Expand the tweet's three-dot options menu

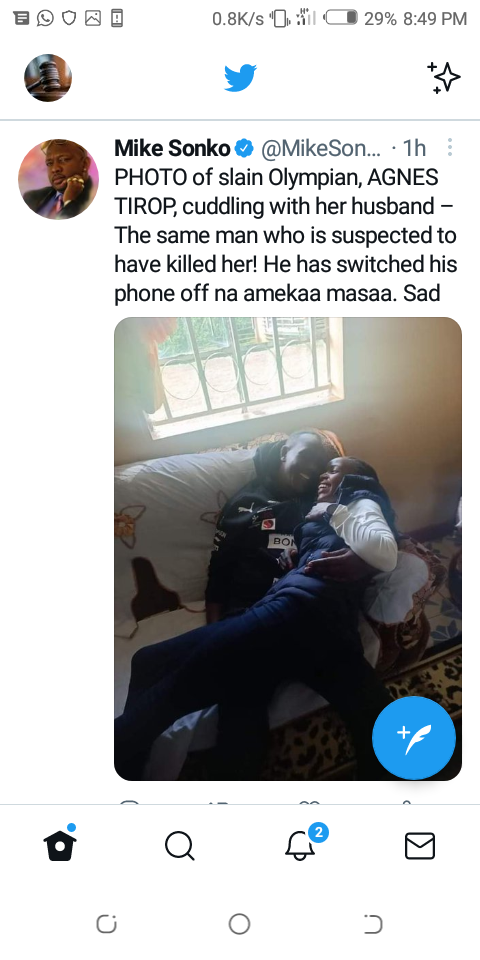(449, 148)
